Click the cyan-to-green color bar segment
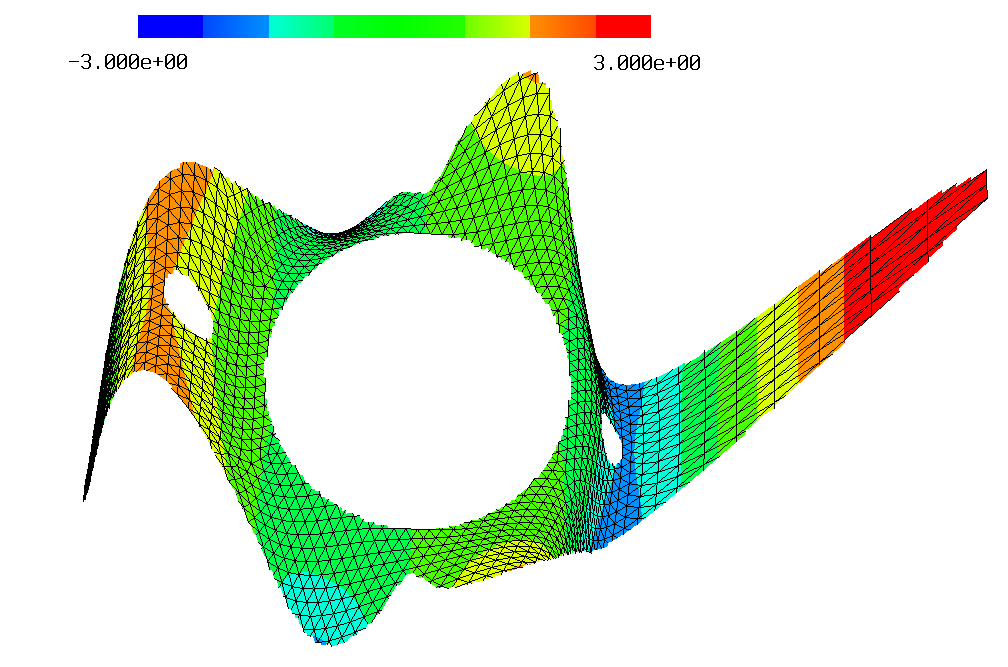 point(301,26)
